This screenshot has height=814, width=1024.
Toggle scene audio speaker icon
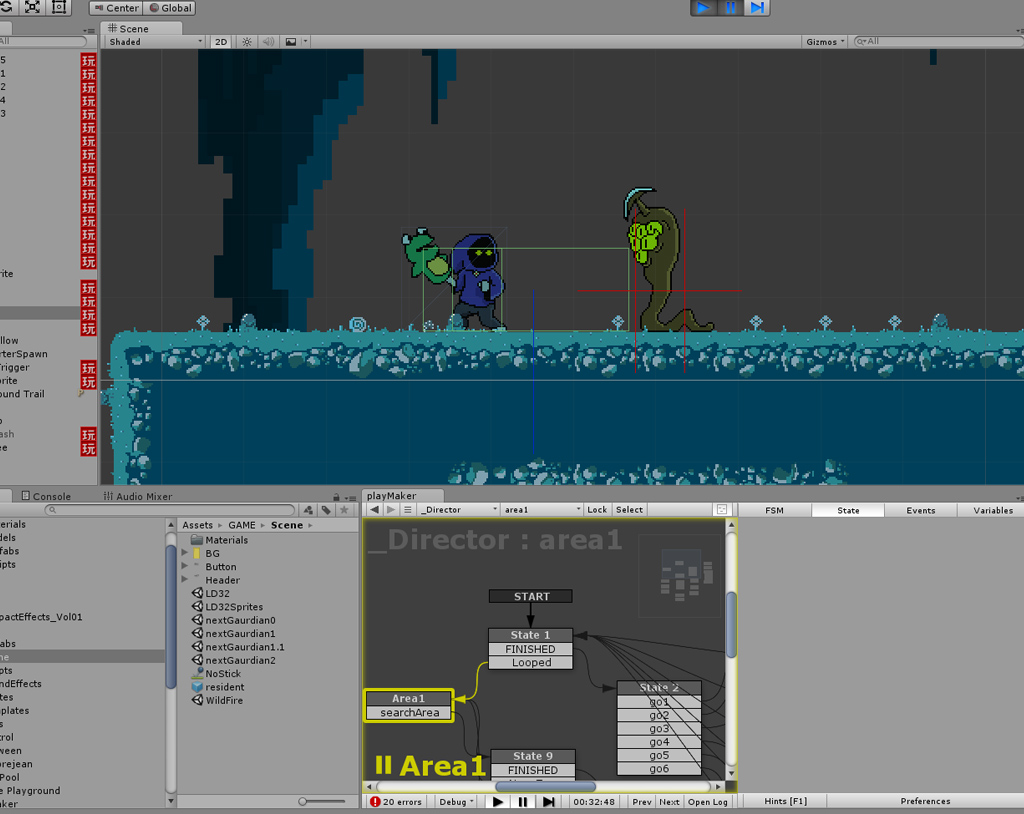268,42
